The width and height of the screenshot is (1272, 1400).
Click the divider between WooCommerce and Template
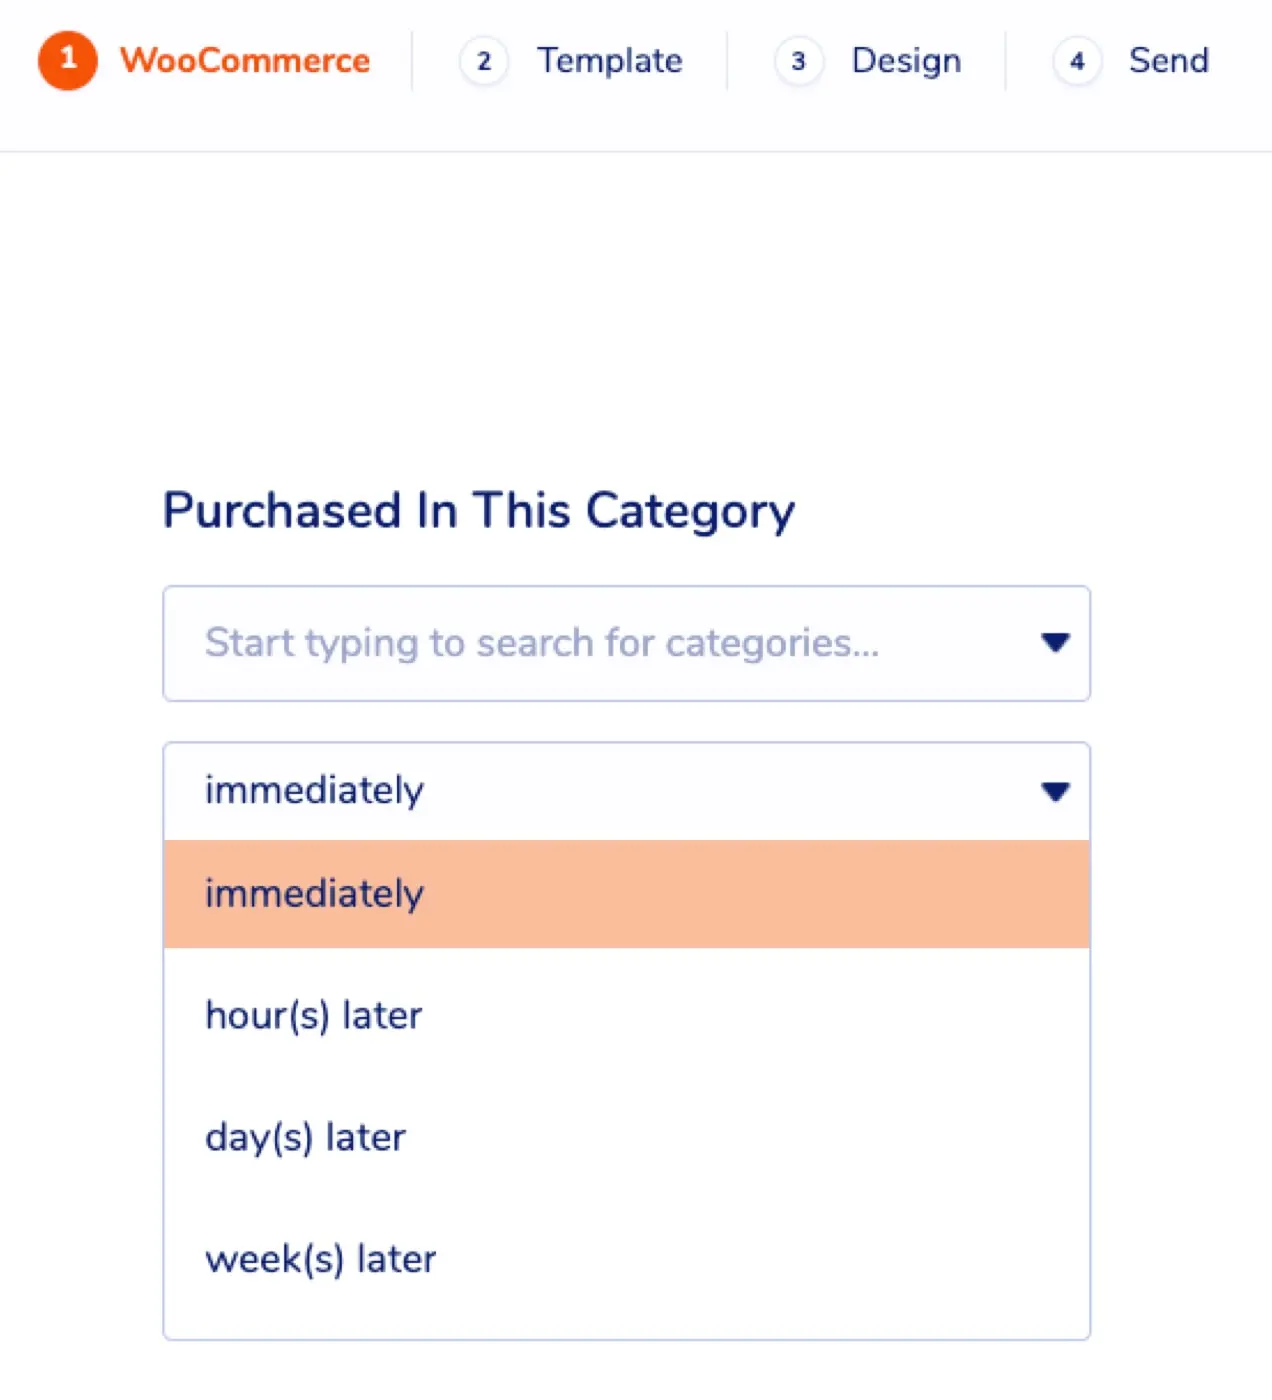(412, 61)
